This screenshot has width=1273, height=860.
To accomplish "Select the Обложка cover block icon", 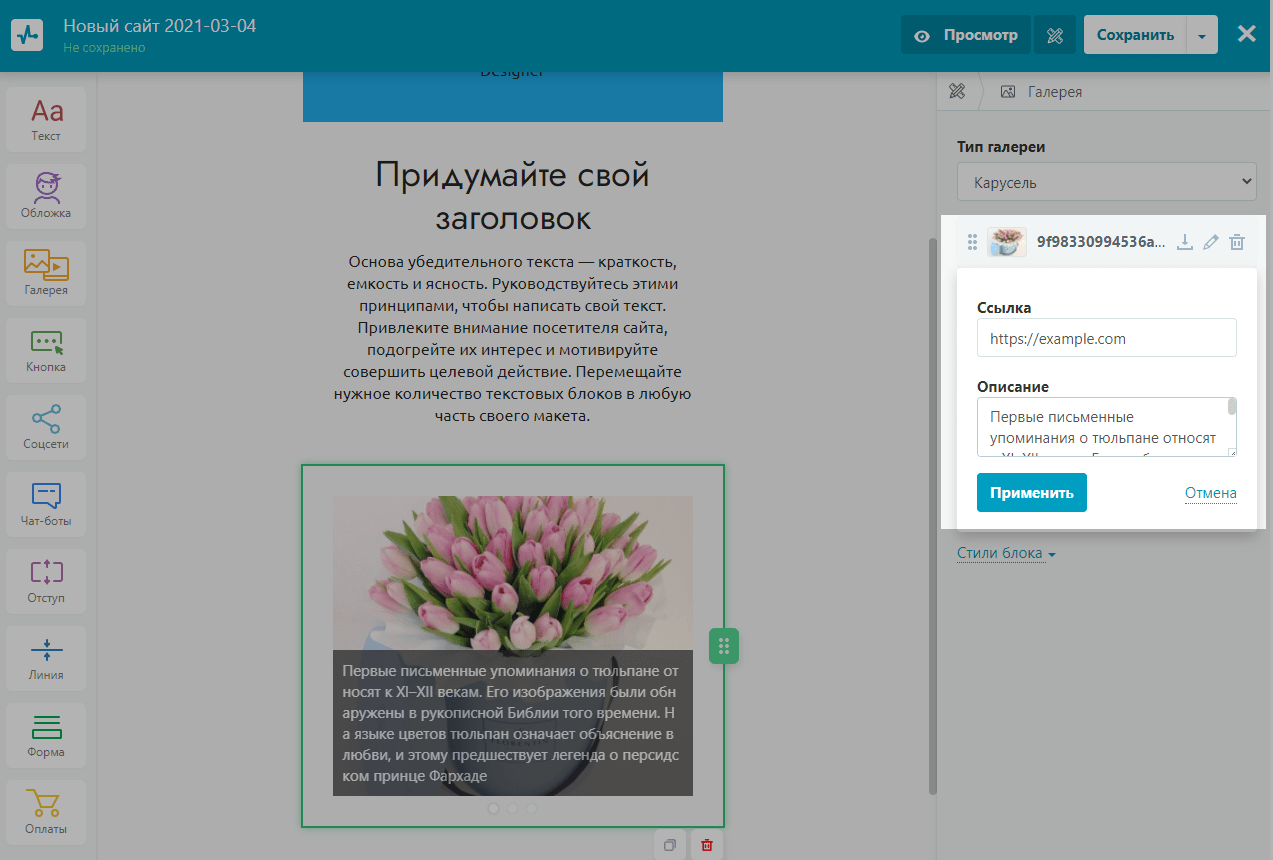I will point(46,195).
